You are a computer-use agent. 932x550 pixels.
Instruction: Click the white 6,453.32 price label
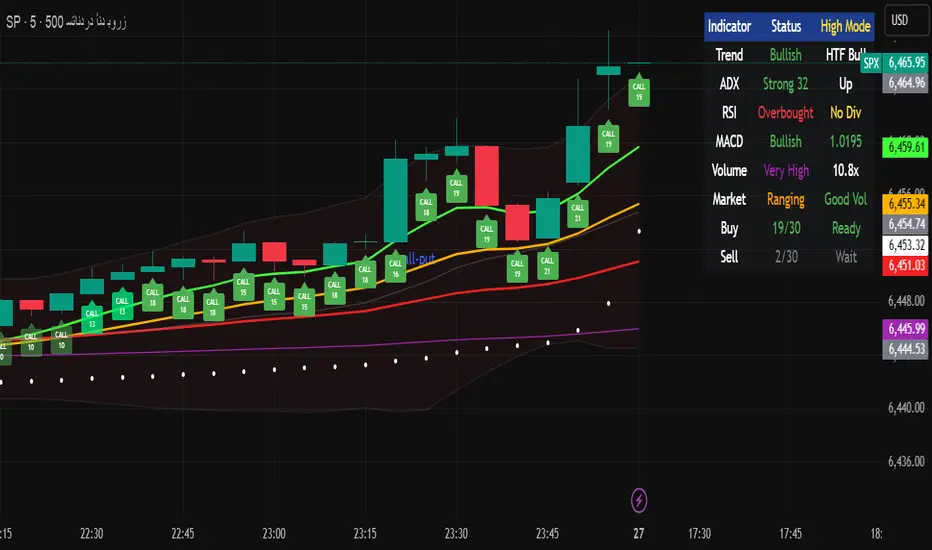pyautogui.click(x=906, y=245)
